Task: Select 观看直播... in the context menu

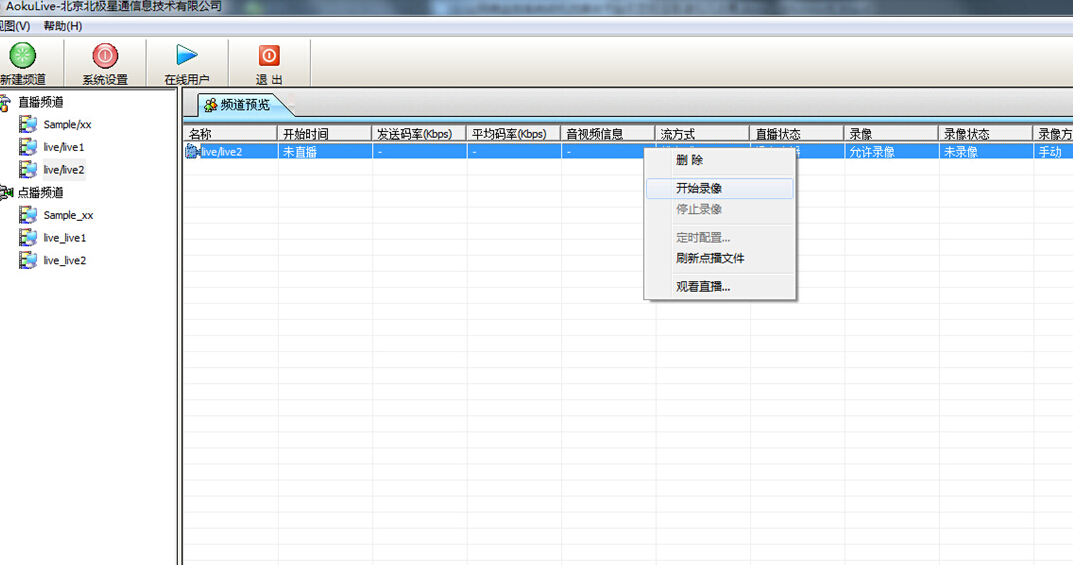Action: point(703,287)
